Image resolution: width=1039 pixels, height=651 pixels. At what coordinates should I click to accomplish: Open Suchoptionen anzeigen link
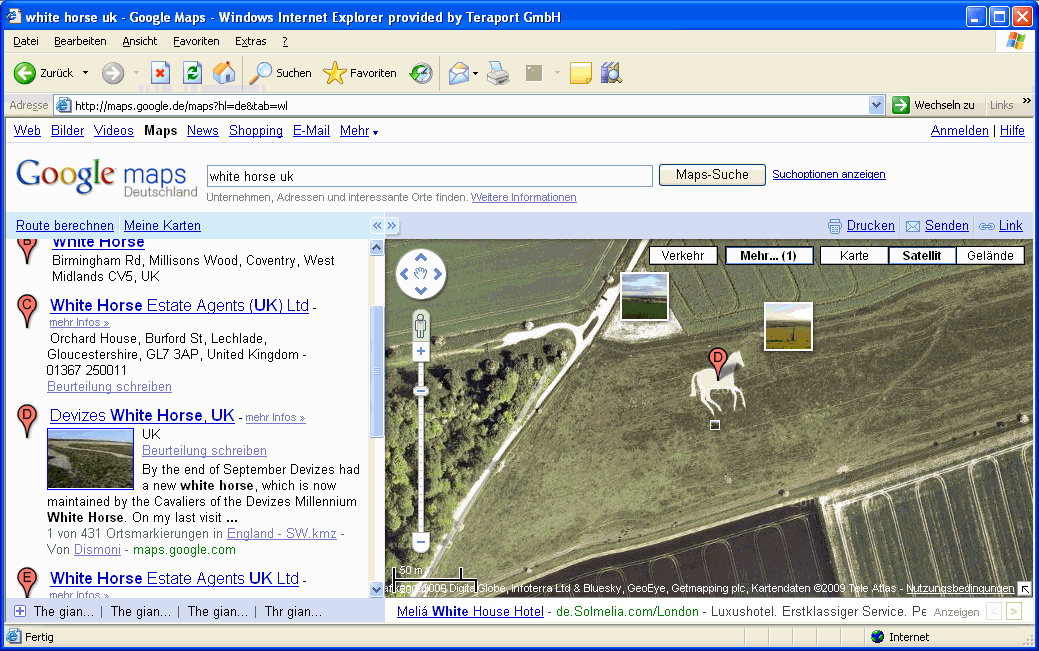(828, 174)
